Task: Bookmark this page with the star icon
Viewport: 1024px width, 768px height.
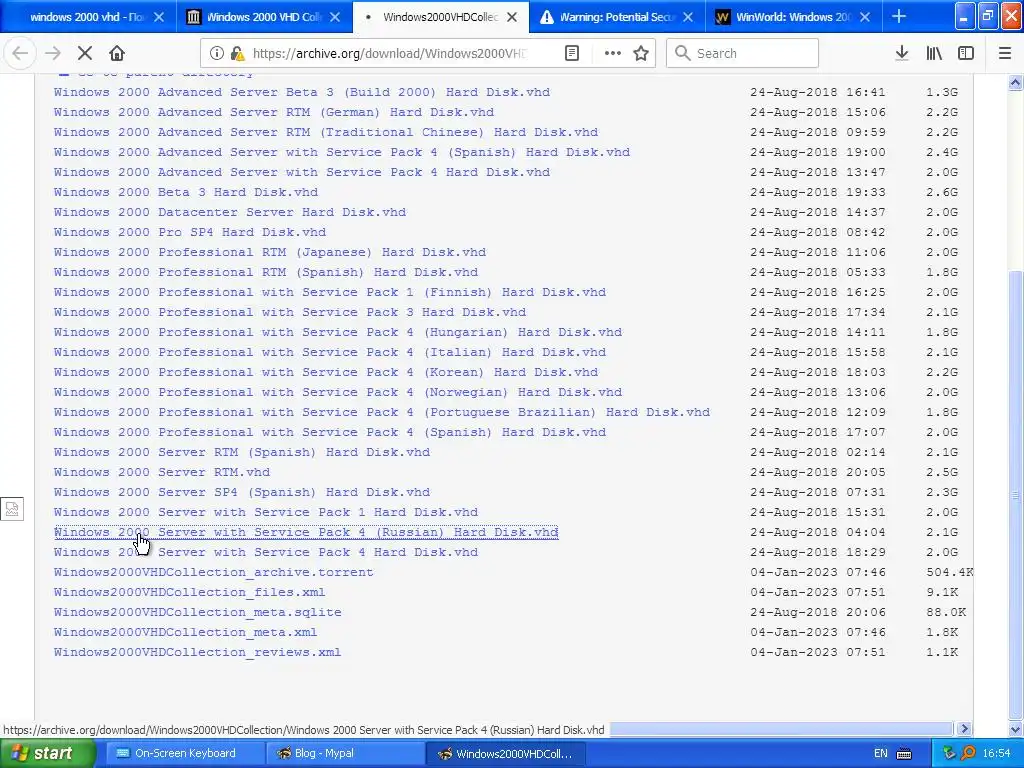Action: tap(641, 53)
